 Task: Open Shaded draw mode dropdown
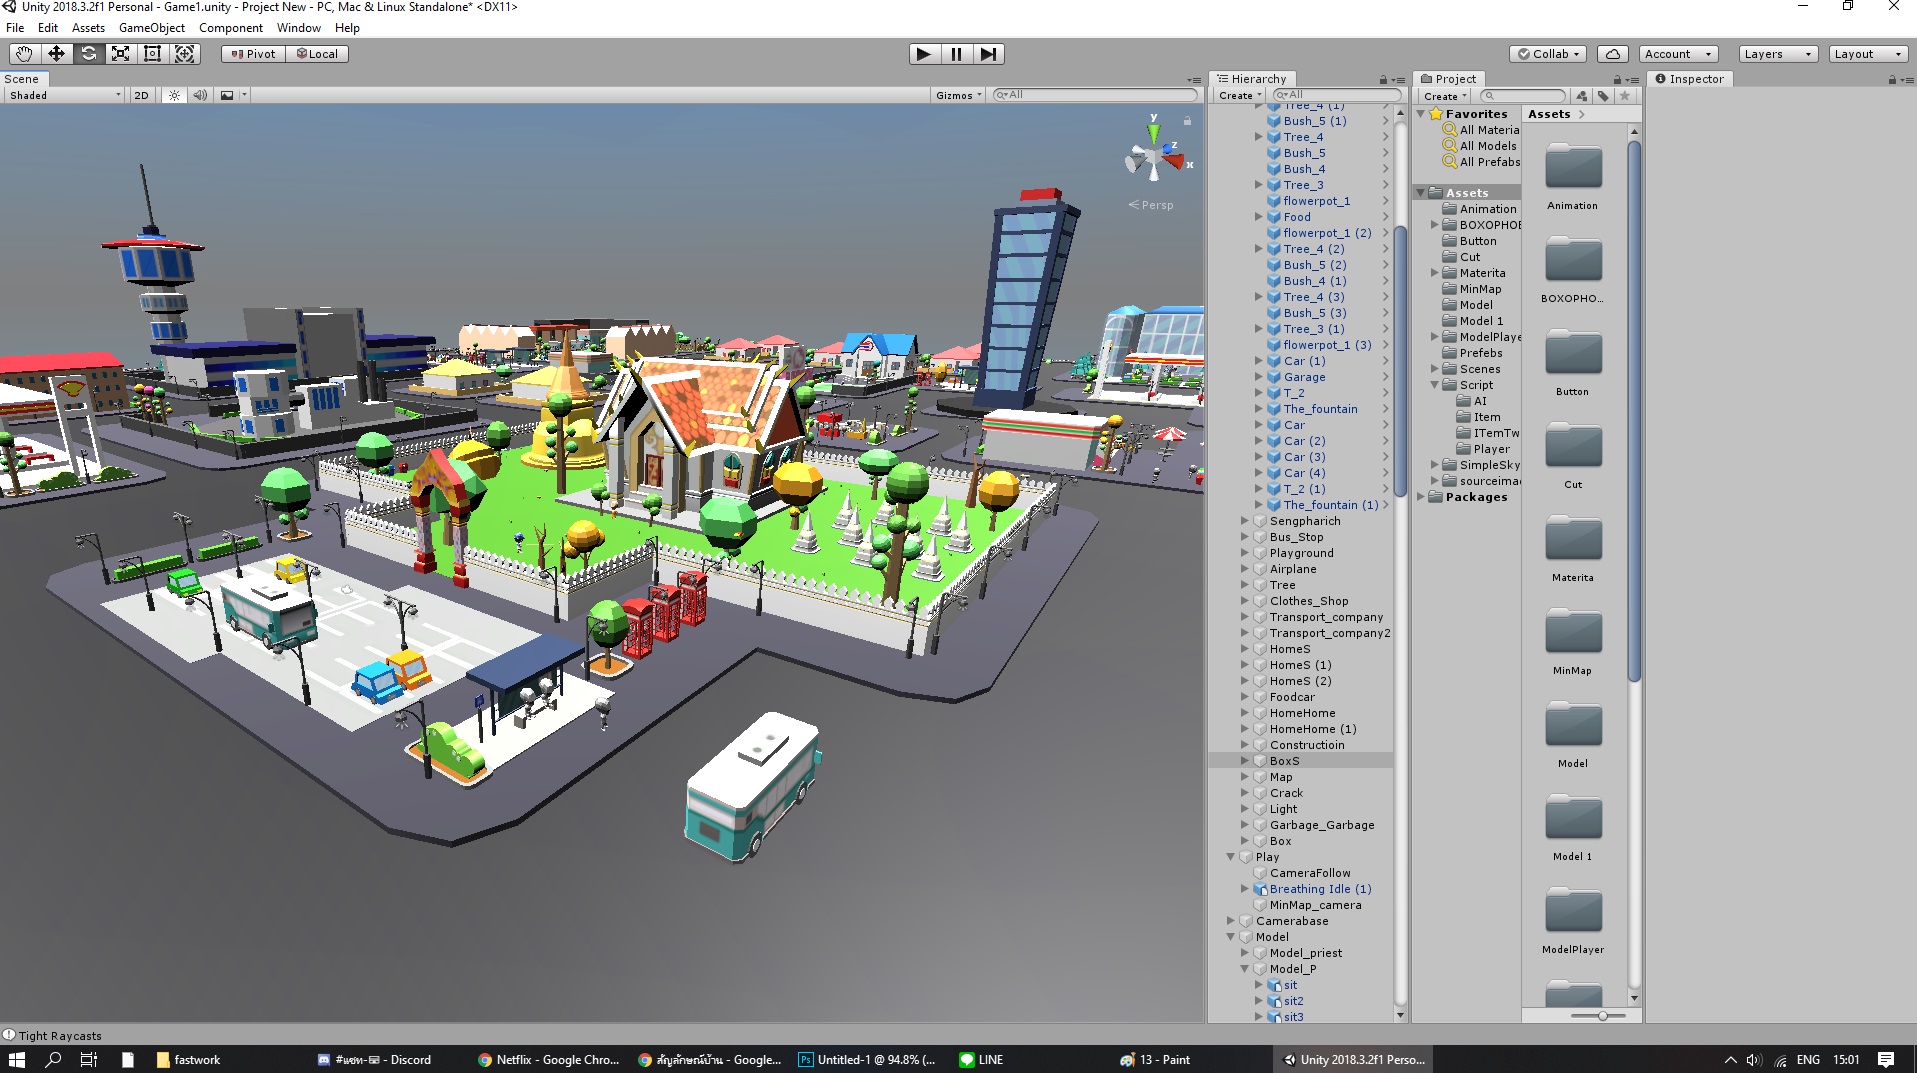pyautogui.click(x=64, y=95)
